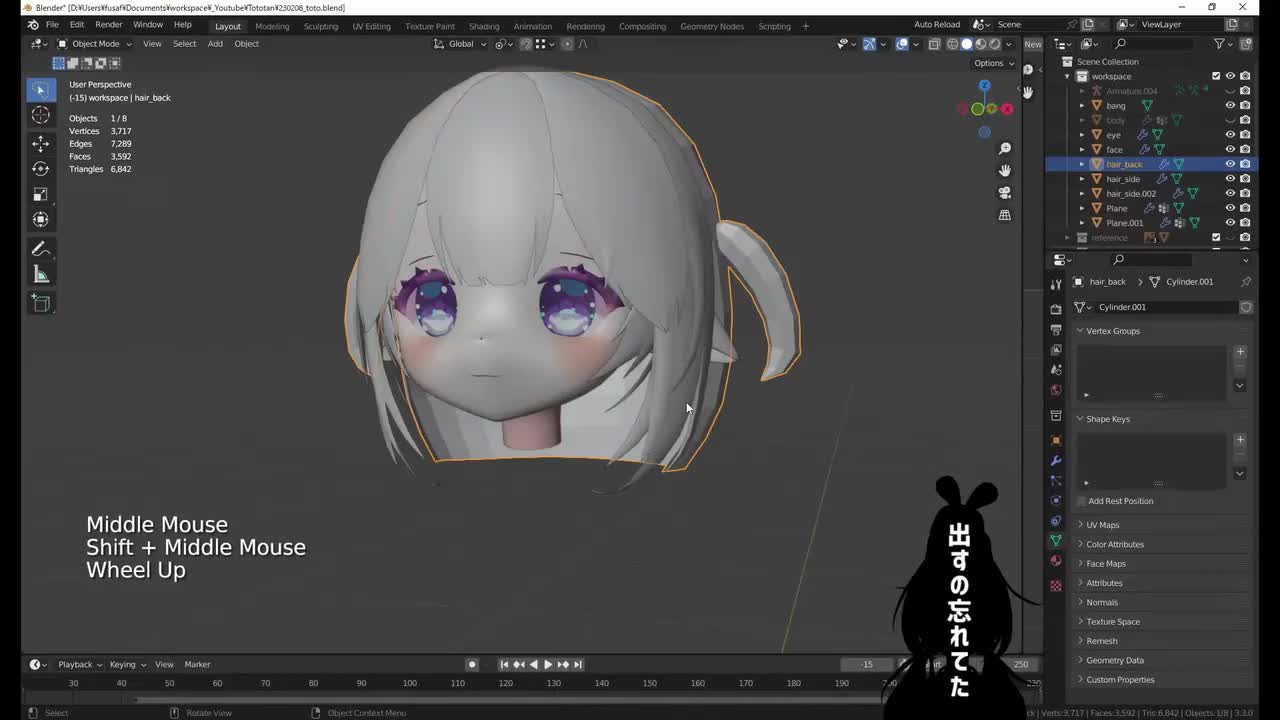Collapse the Vertex Groups panel
Image resolution: width=1280 pixels, height=720 pixels.
(1112, 331)
